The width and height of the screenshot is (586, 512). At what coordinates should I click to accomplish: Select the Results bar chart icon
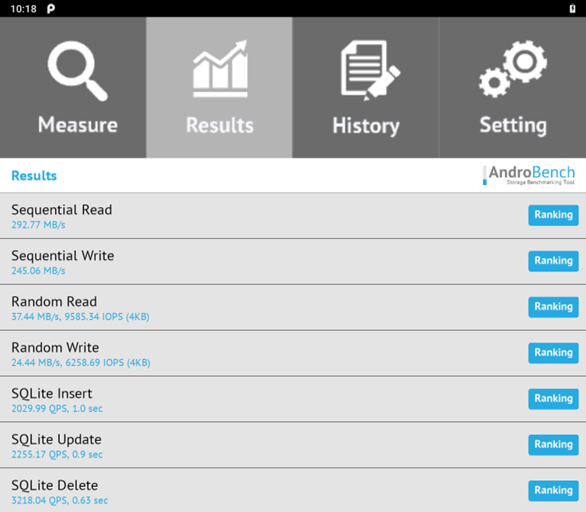pyautogui.click(x=220, y=69)
